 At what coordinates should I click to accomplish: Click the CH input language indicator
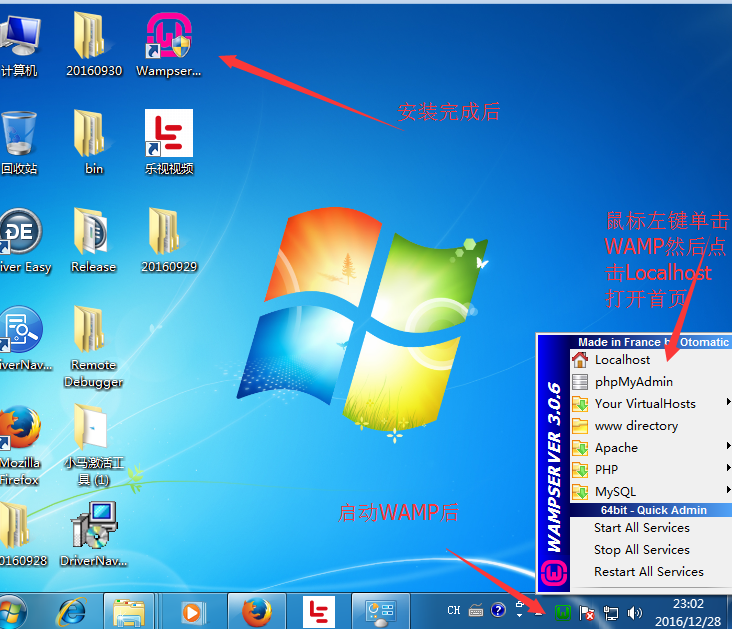pyautogui.click(x=453, y=610)
